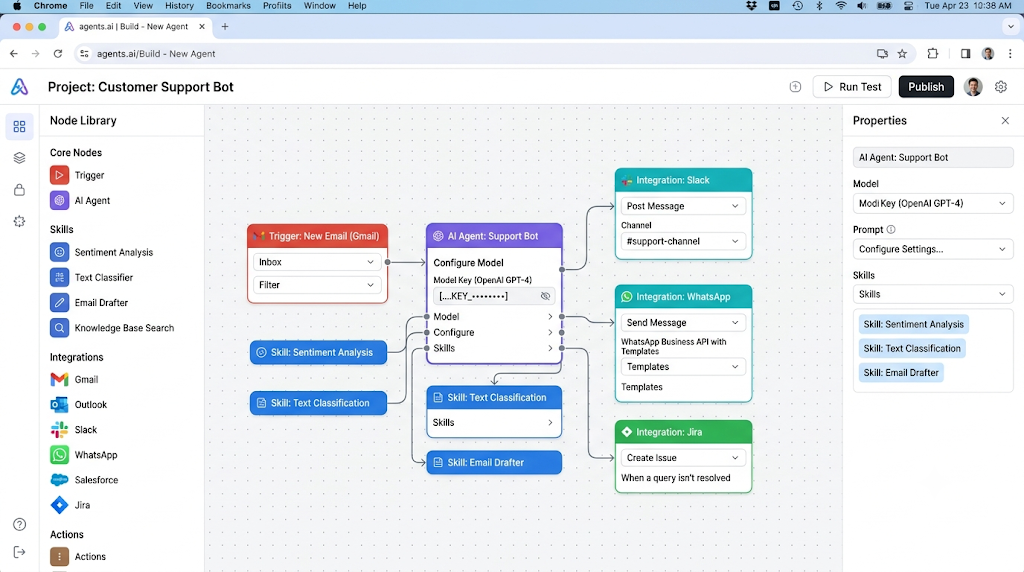Image resolution: width=1024 pixels, height=572 pixels.
Task: Select the AI Agent node icon
Action: click(59, 200)
